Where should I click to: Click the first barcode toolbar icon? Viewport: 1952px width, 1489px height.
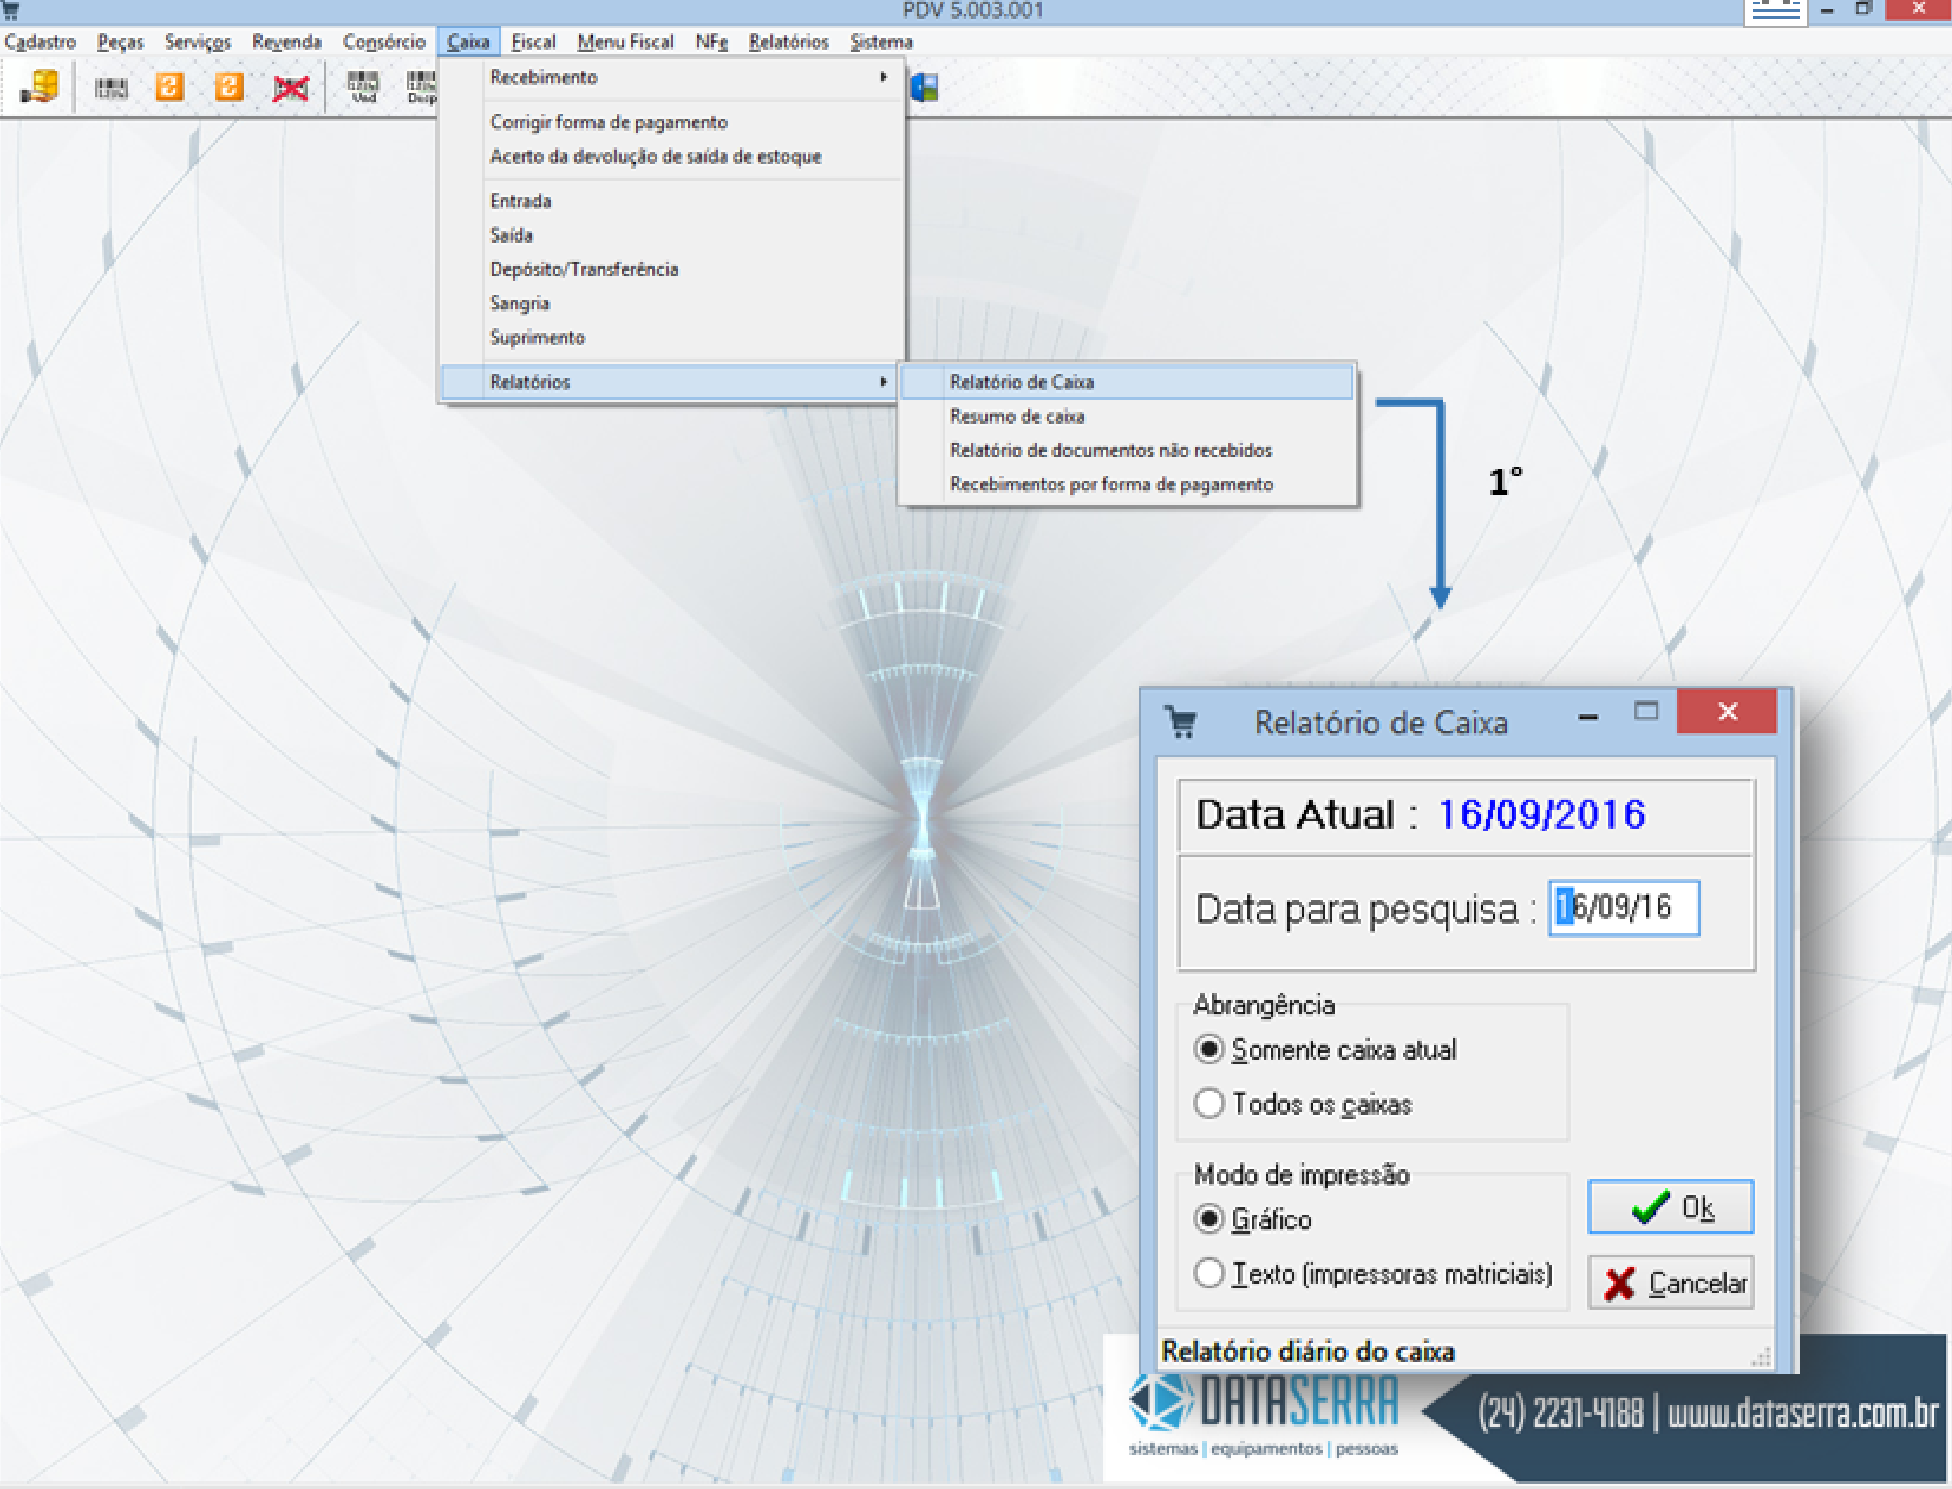coord(111,88)
